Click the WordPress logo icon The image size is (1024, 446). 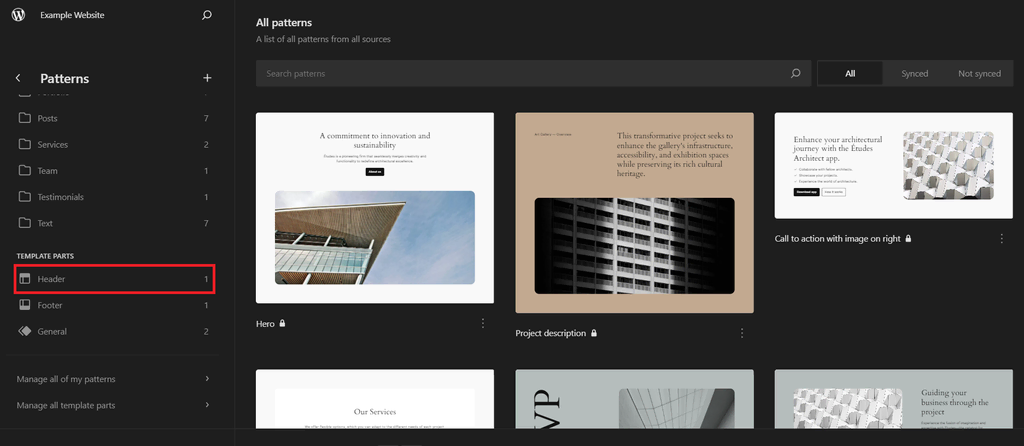pos(18,15)
